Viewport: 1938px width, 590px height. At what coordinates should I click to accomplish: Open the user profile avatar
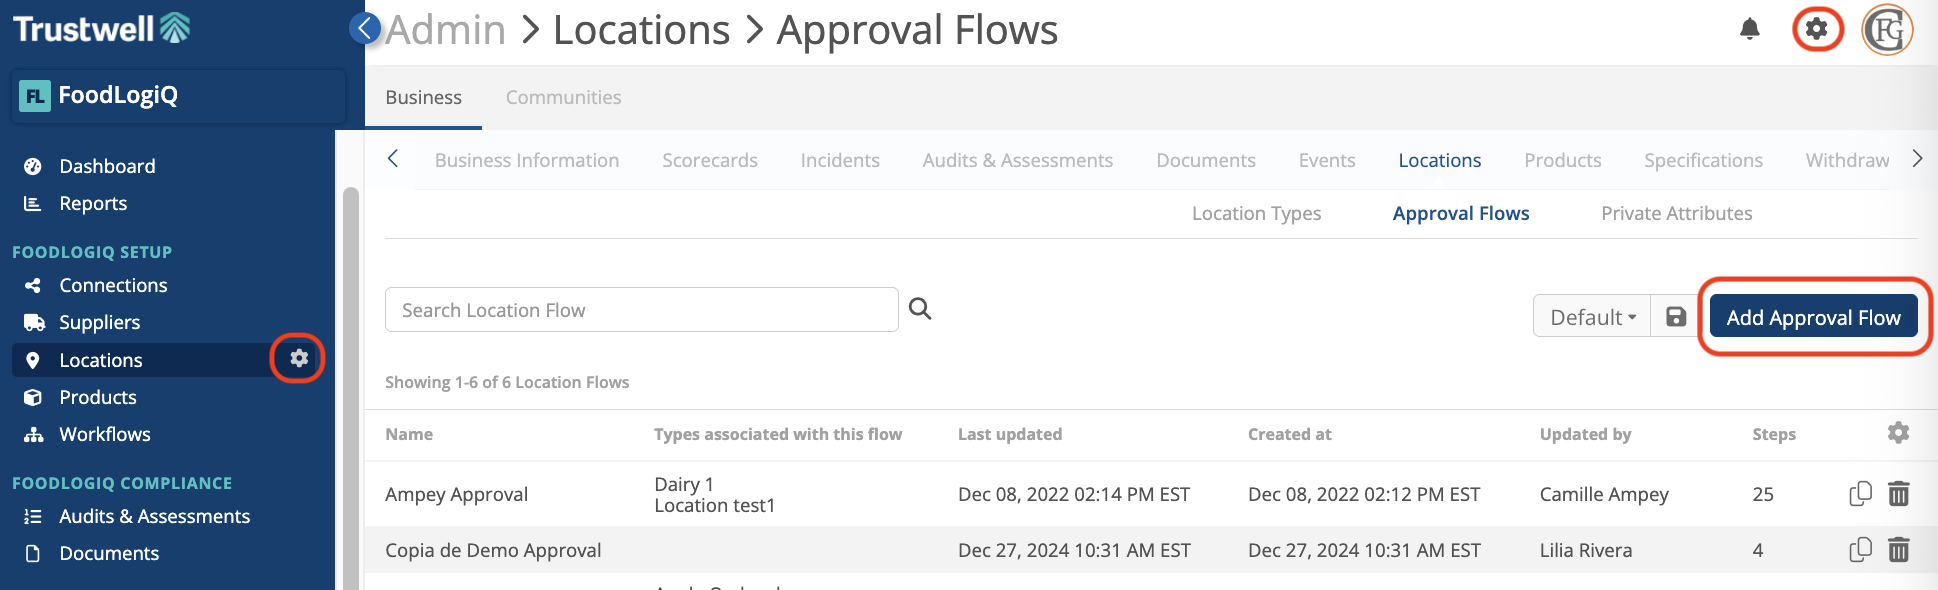1886,30
